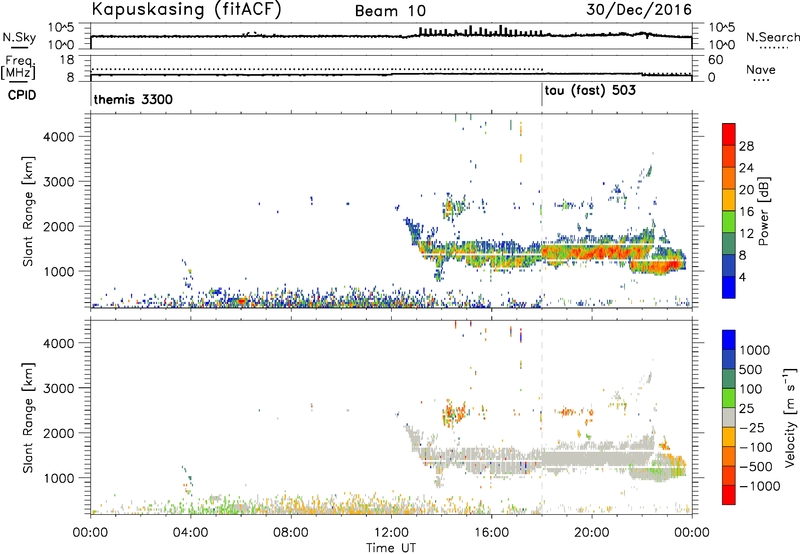Click the '16' tick on Power colorbar
The height and width of the screenshot is (554, 800).
pyautogui.click(x=746, y=212)
